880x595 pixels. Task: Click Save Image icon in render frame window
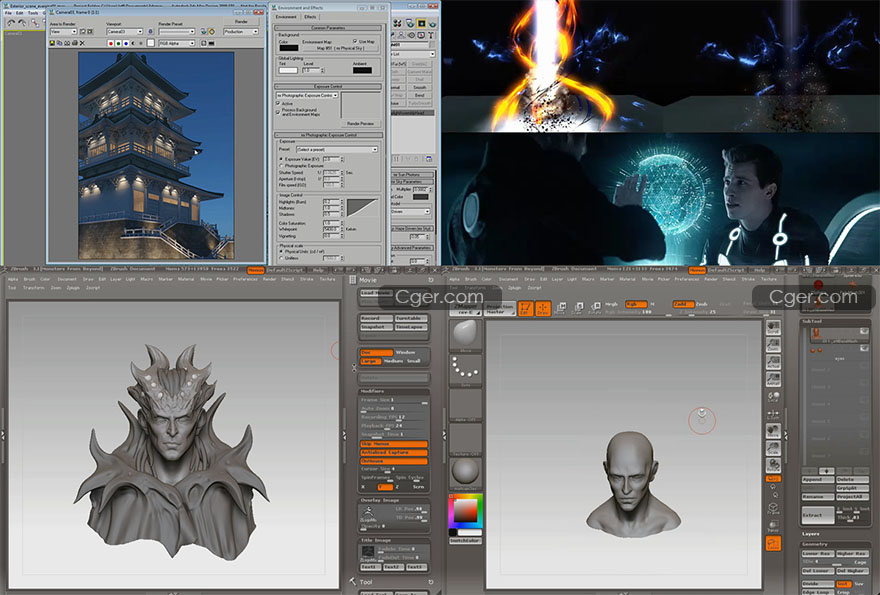(53, 43)
